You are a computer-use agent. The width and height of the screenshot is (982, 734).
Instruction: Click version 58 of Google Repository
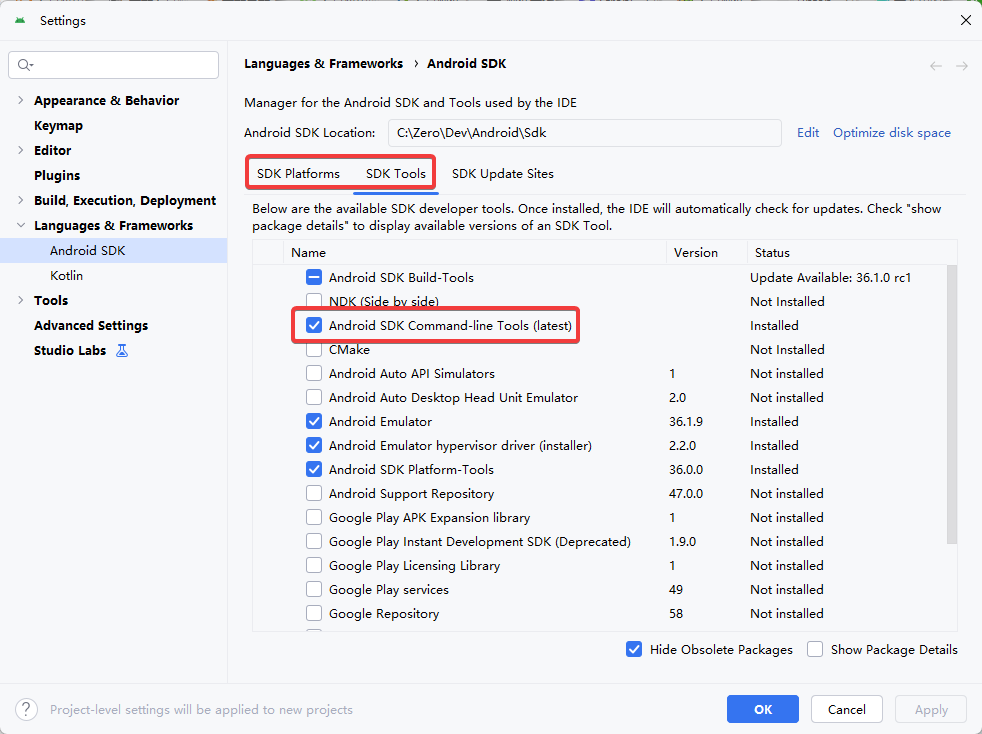pyautogui.click(x=676, y=614)
